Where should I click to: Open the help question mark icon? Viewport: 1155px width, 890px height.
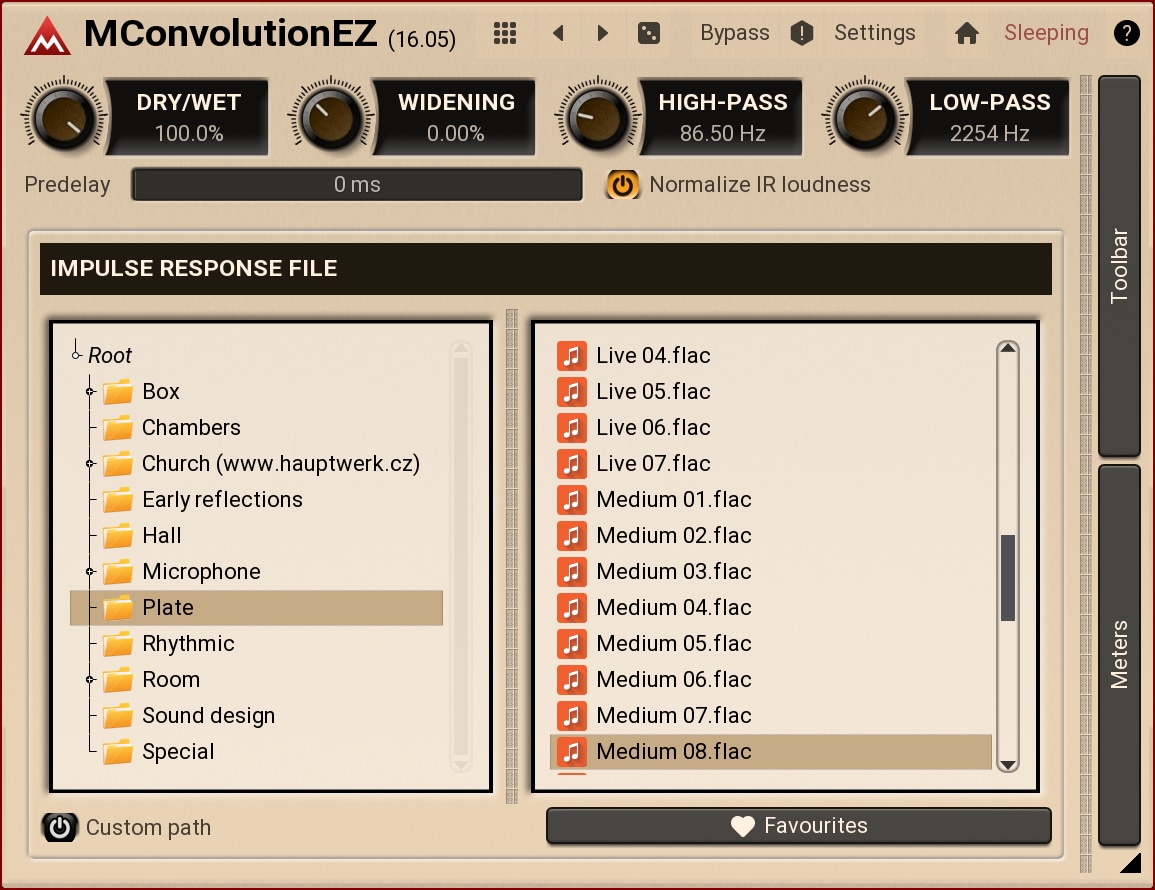coord(1126,33)
